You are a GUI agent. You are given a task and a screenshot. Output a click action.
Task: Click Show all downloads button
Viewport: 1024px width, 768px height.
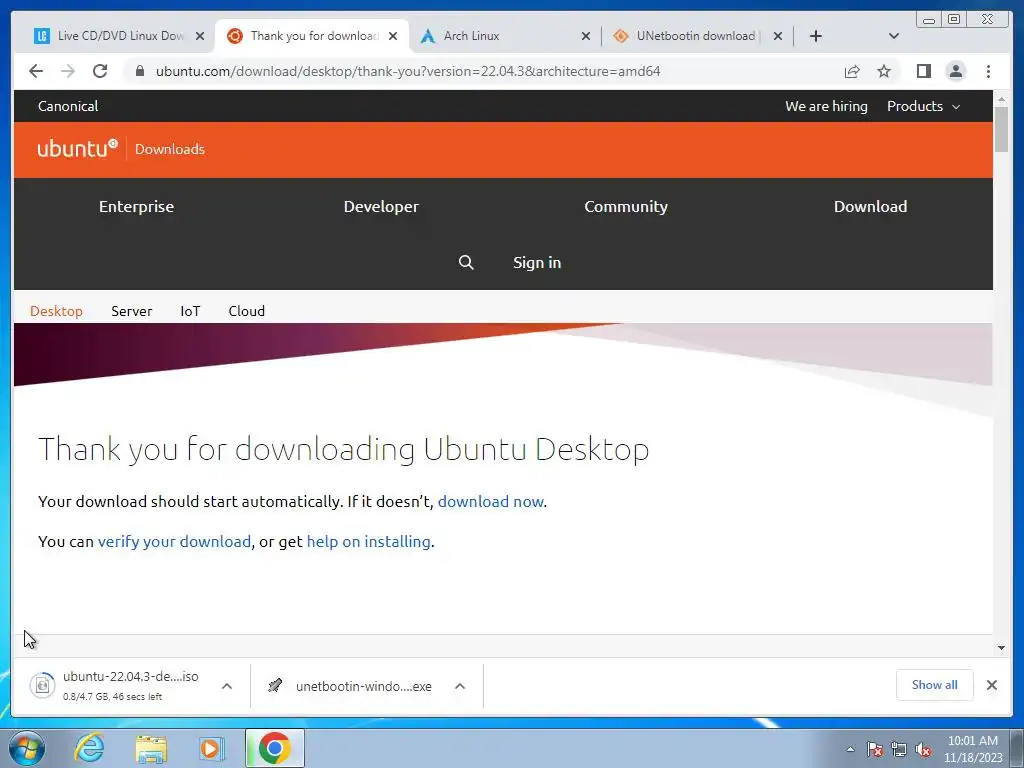(935, 684)
